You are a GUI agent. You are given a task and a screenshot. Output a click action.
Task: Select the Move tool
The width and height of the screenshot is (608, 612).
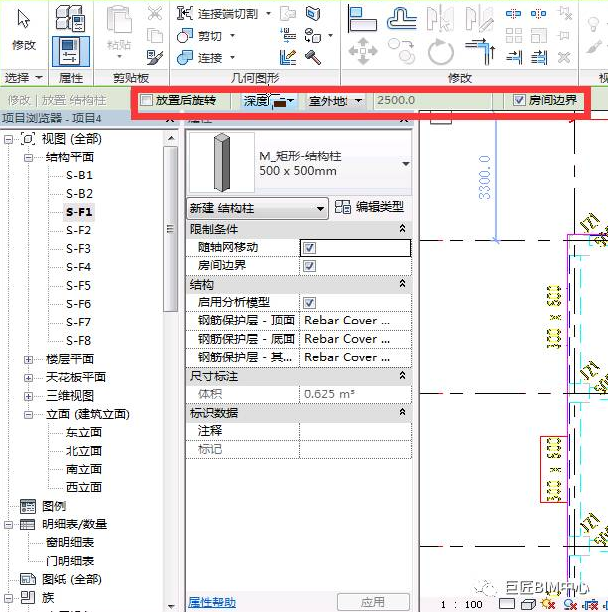coord(363,51)
